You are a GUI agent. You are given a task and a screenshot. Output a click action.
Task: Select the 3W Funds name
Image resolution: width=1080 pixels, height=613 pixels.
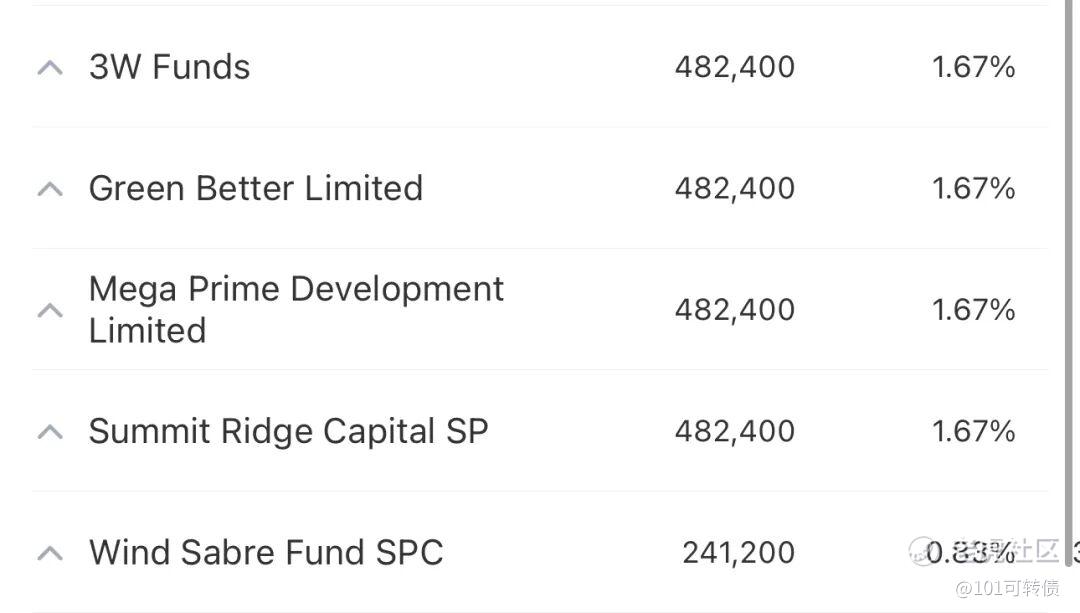[169, 67]
